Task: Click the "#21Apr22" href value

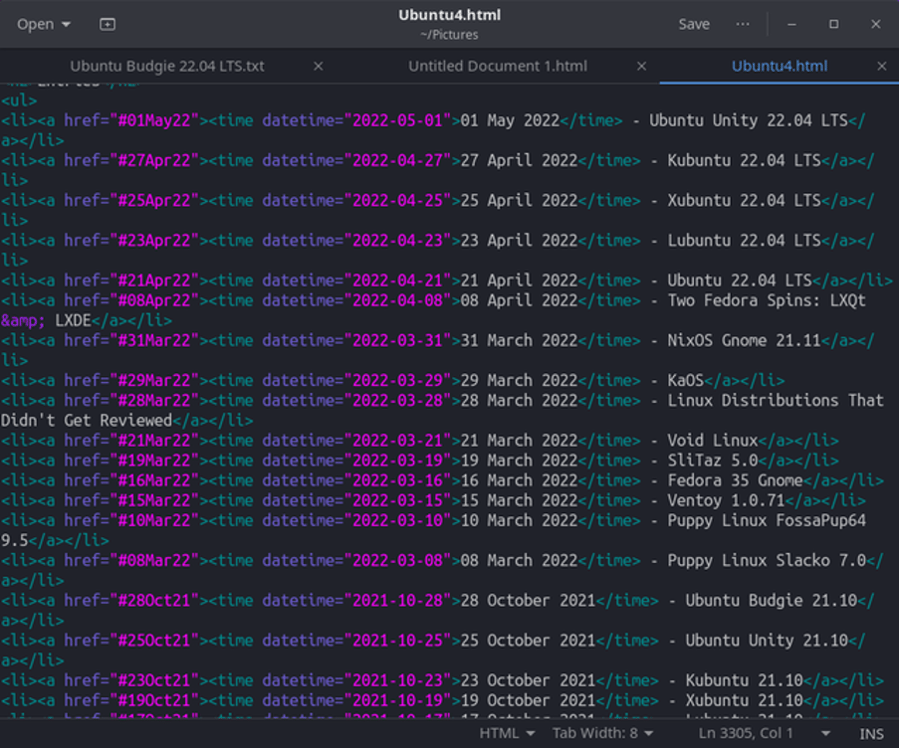Action: point(154,280)
